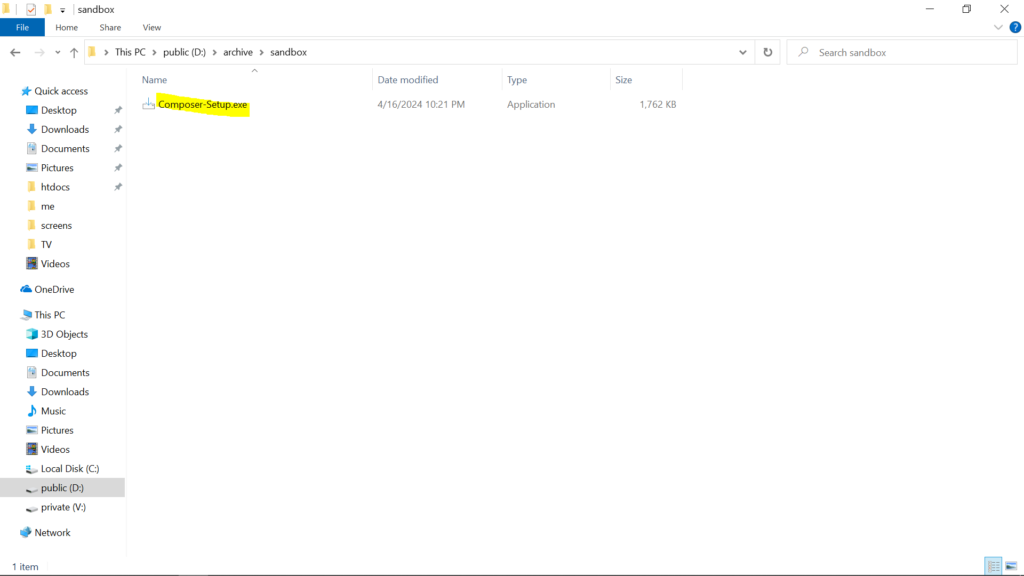Open Videos under Quick access
Viewport: 1024px width, 576px height.
click(x=55, y=264)
